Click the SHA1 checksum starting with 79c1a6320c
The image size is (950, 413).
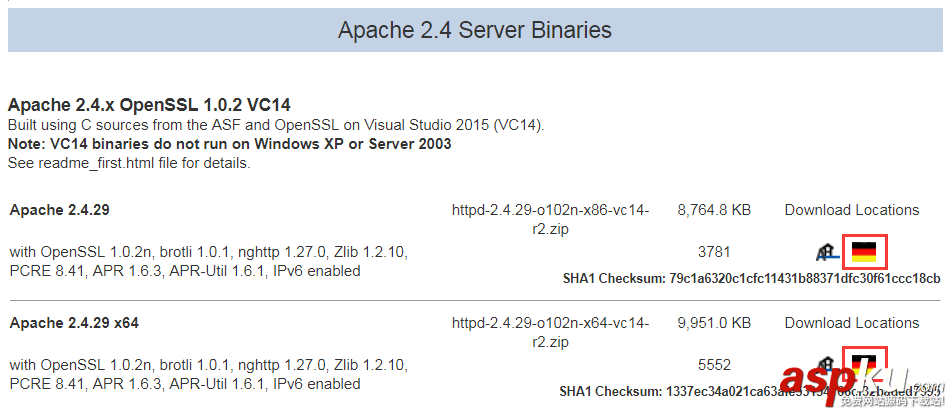click(x=803, y=278)
